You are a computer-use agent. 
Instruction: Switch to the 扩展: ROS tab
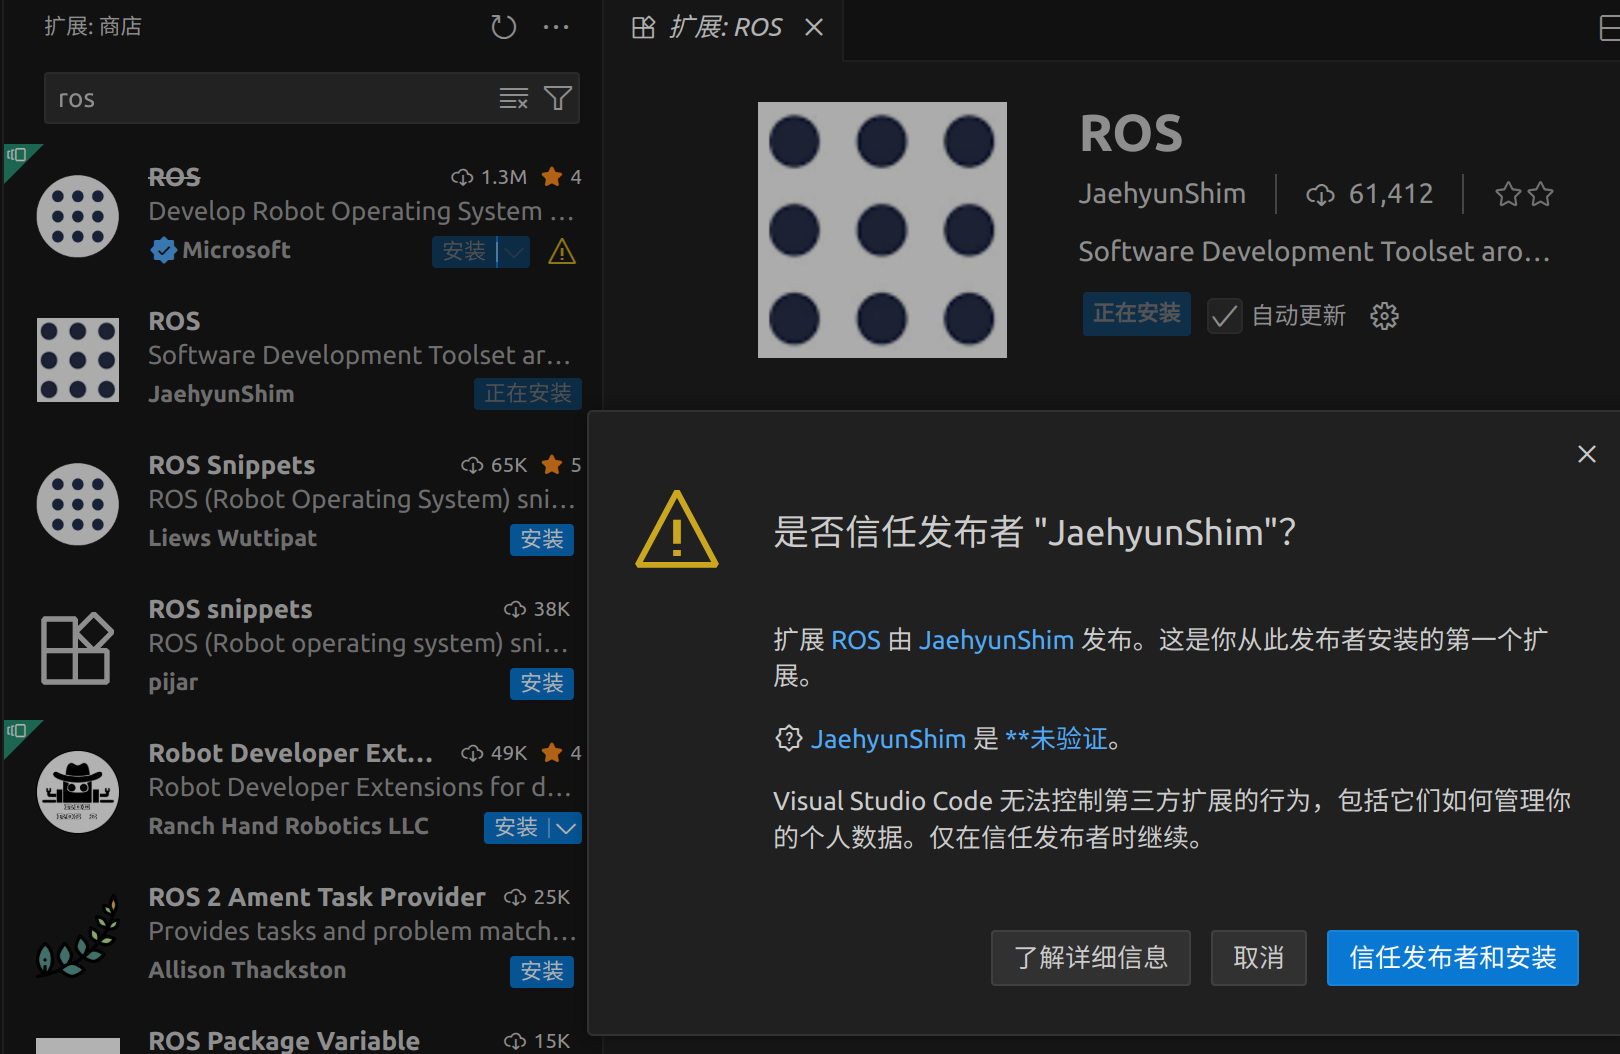[x=725, y=27]
